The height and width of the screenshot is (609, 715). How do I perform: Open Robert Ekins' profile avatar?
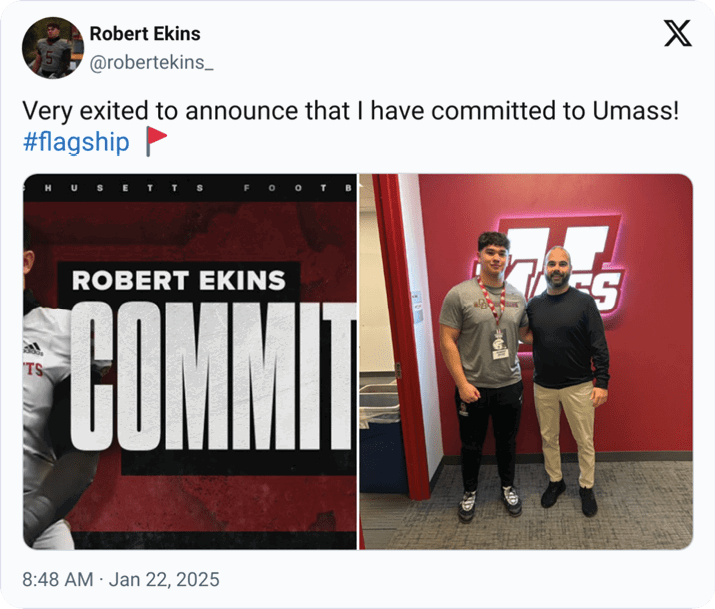pyautogui.click(x=52, y=47)
